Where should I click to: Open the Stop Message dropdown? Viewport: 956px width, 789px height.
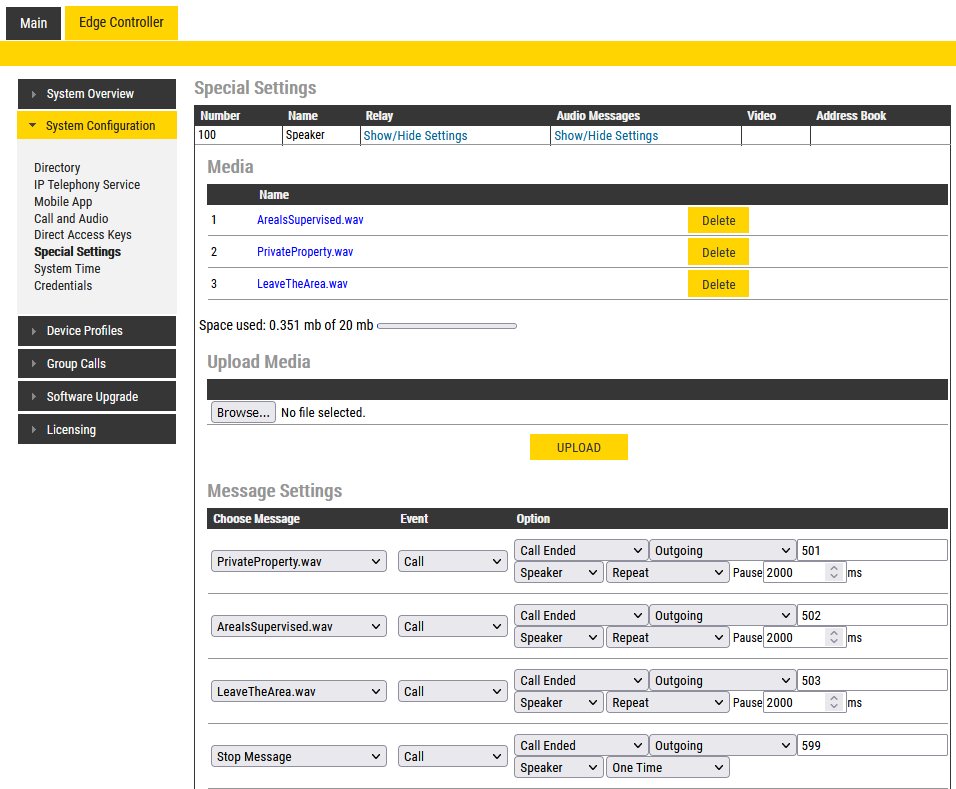299,757
